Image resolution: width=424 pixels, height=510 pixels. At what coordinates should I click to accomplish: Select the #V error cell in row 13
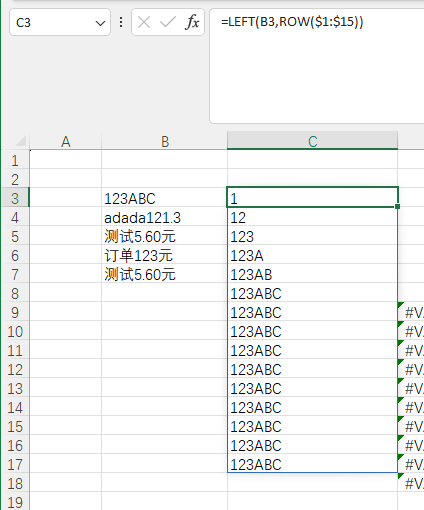[411, 389]
